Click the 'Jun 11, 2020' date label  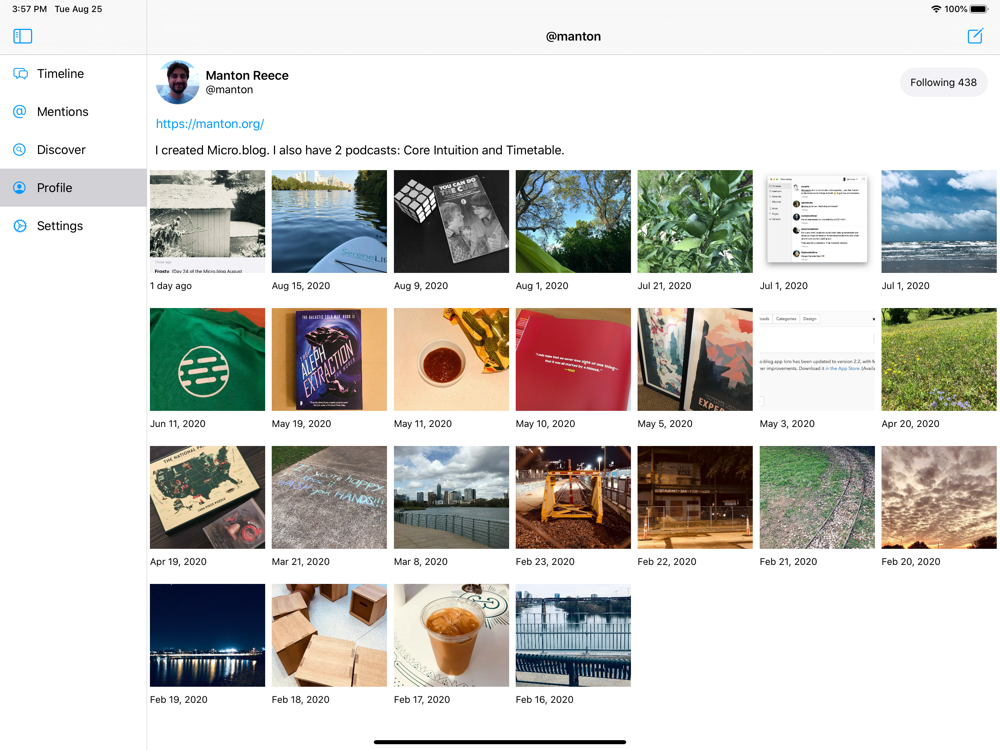(x=178, y=424)
